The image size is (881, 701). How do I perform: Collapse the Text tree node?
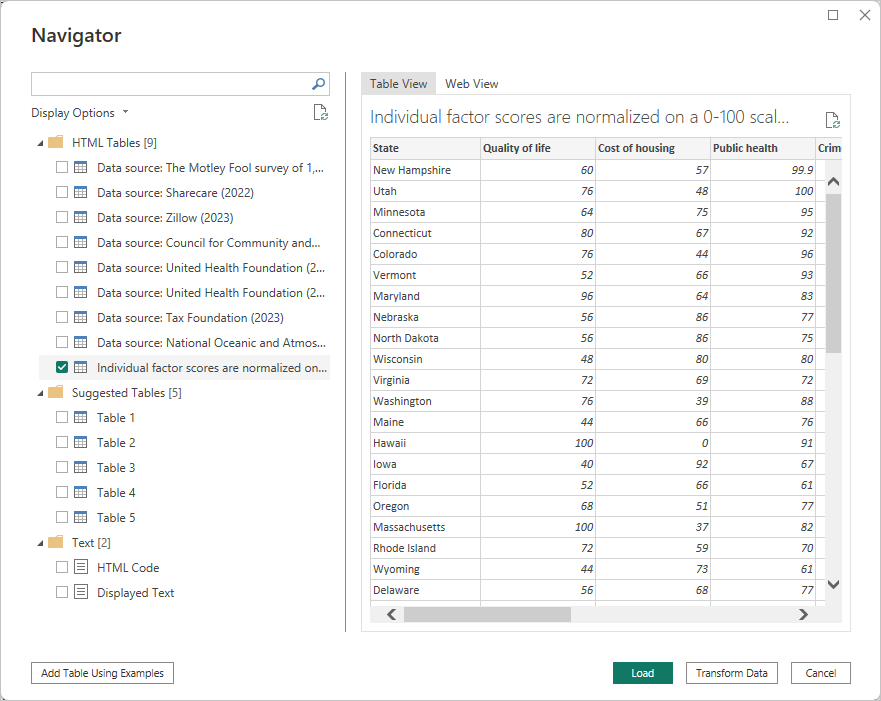pyautogui.click(x=40, y=543)
